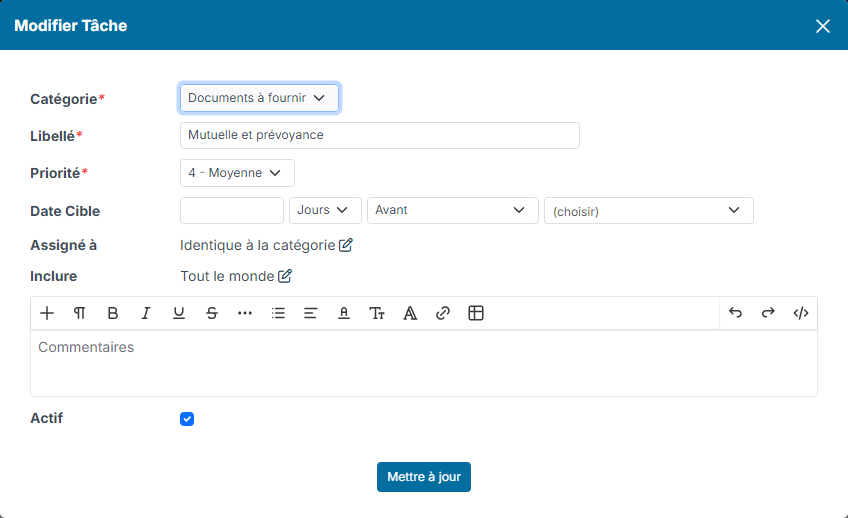Open the Avant dropdown
The height and width of the screenshot is (518, 848).
(x=453, y=210)
